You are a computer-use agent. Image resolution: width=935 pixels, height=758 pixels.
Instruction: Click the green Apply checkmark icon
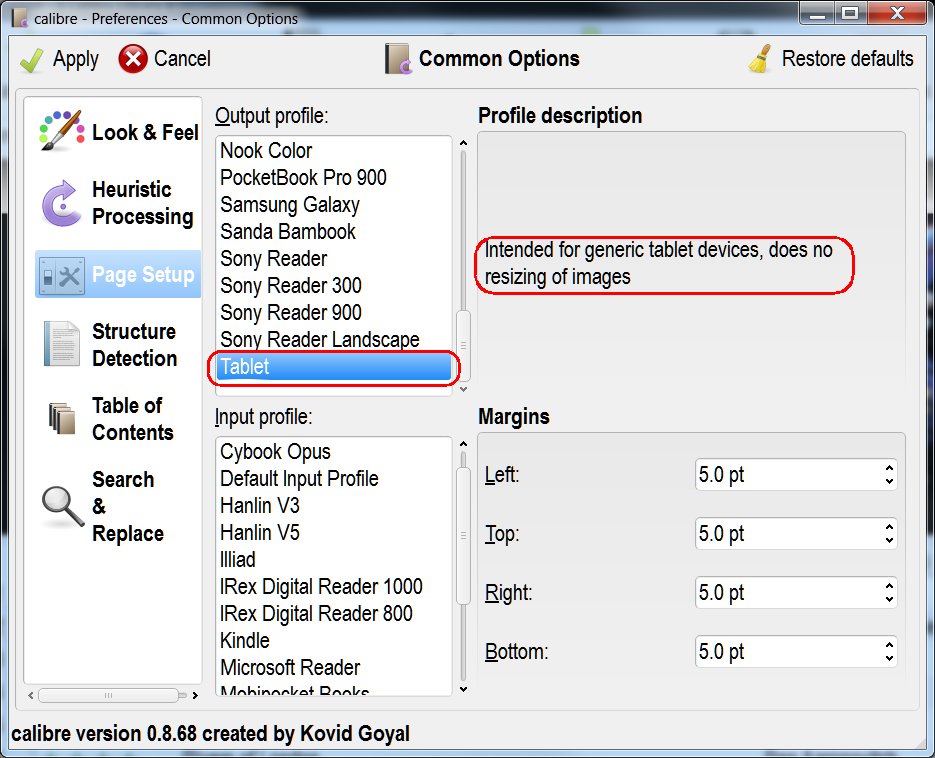(31, 60)
